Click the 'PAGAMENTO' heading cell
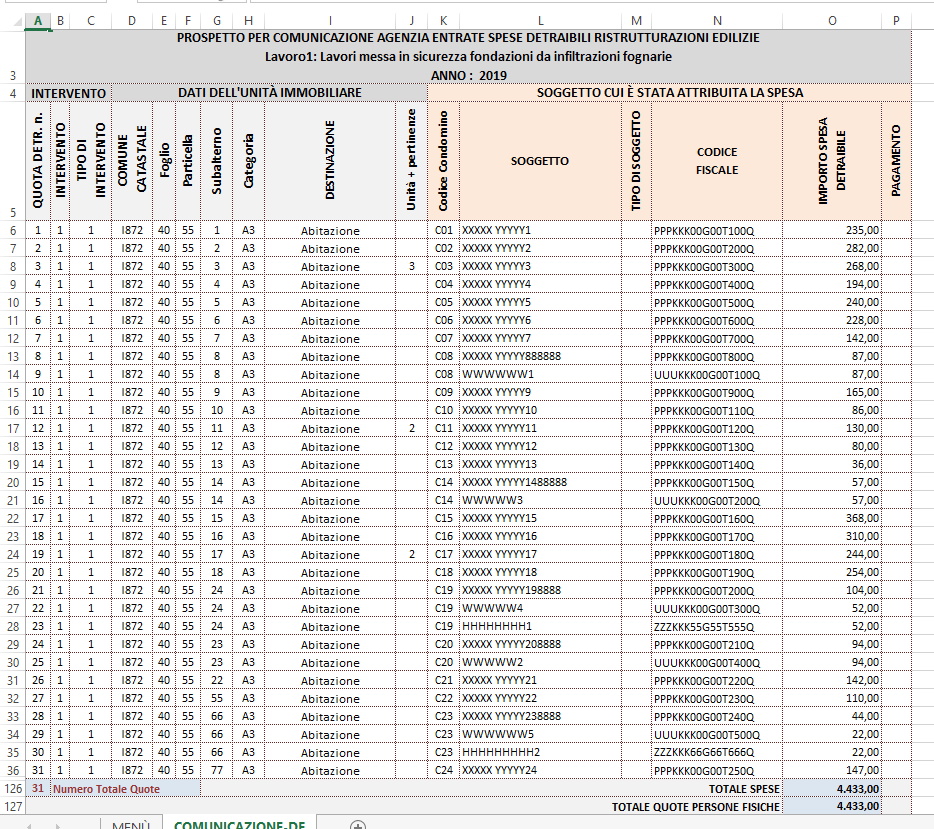This screenshot has width=934, height=829. coord(896,161)
